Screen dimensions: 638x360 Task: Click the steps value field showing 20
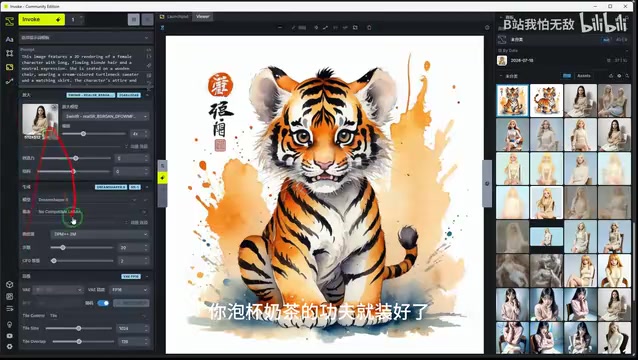click(133, 247)
